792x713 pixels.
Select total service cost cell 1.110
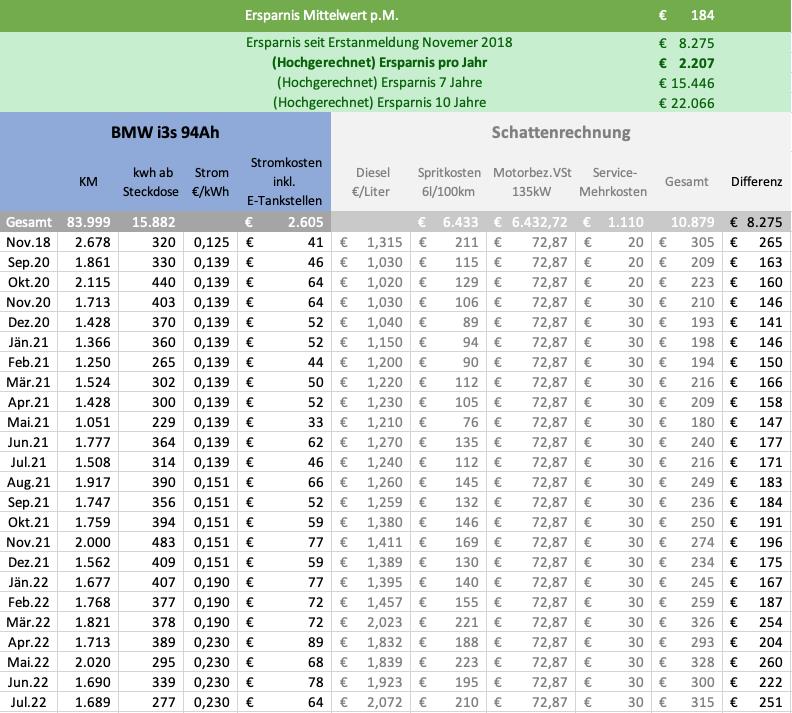click(626, 222)
